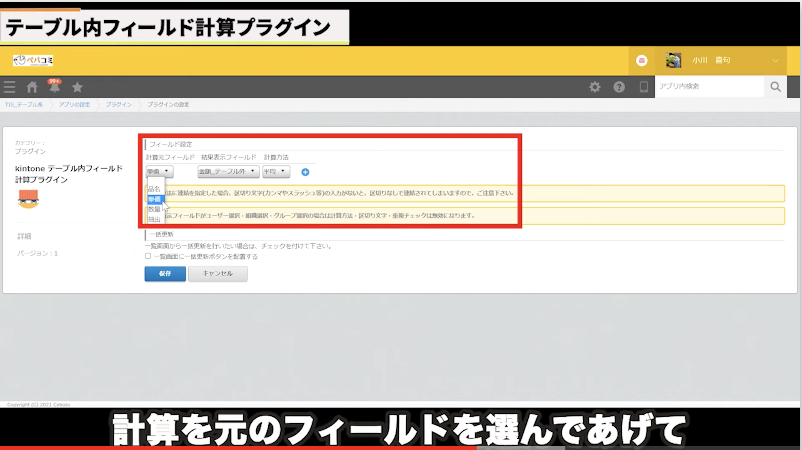Go to the home icon
The width and height of the screenshot is (802, 450).
pyautogui.click(x=32, y=87)
